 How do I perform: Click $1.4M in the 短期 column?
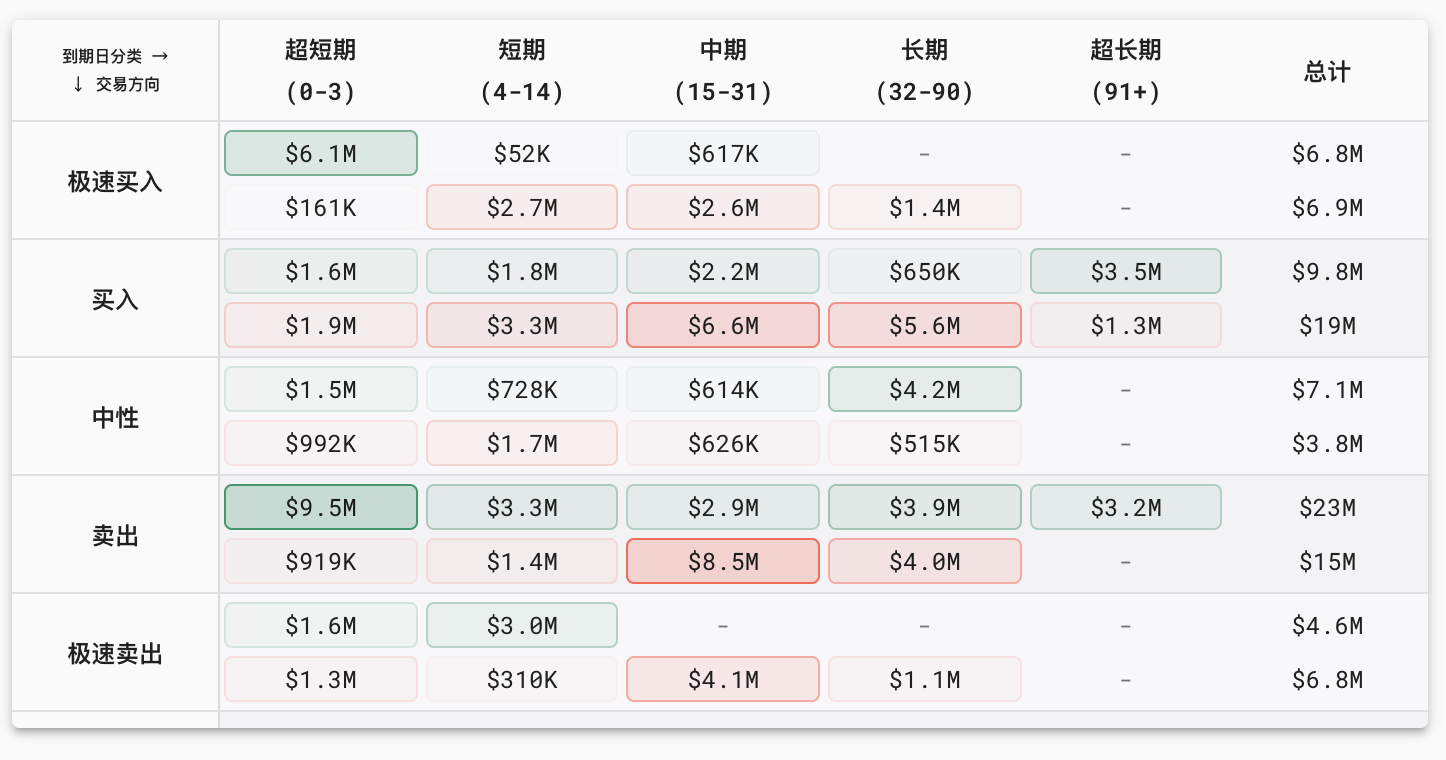[x=522, y=561]
